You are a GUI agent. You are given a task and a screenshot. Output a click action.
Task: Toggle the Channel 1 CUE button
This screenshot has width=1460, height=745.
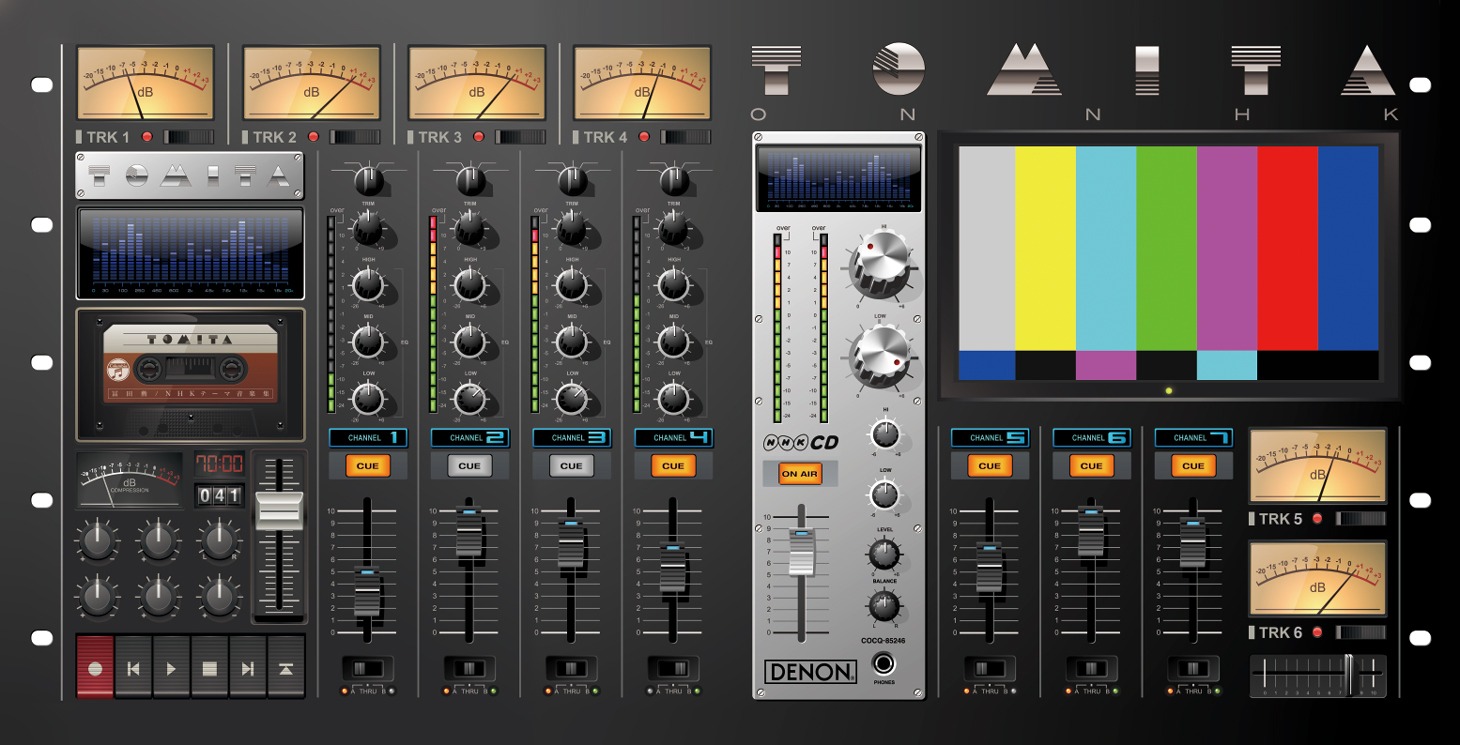pos(368,466)
